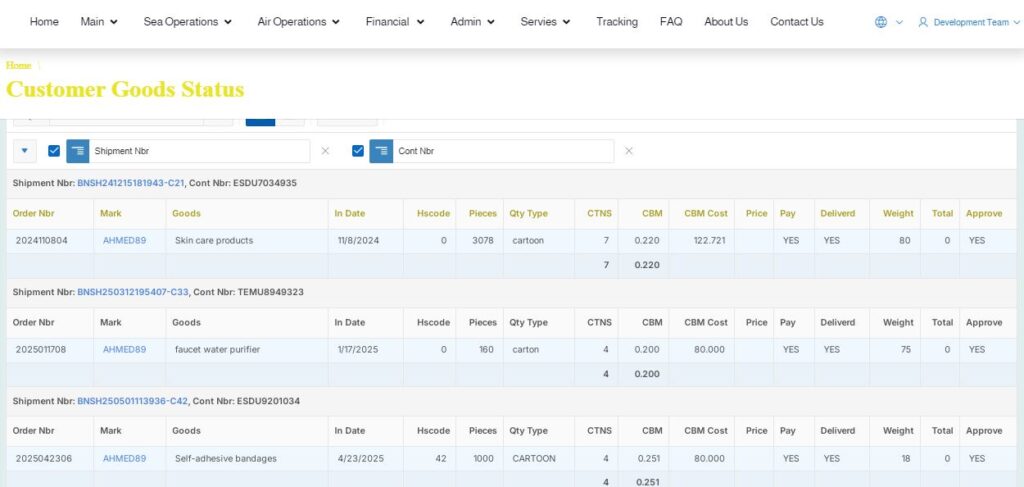
Task: Collapse the group-by control bar arrow
Action: click(25, 151)
